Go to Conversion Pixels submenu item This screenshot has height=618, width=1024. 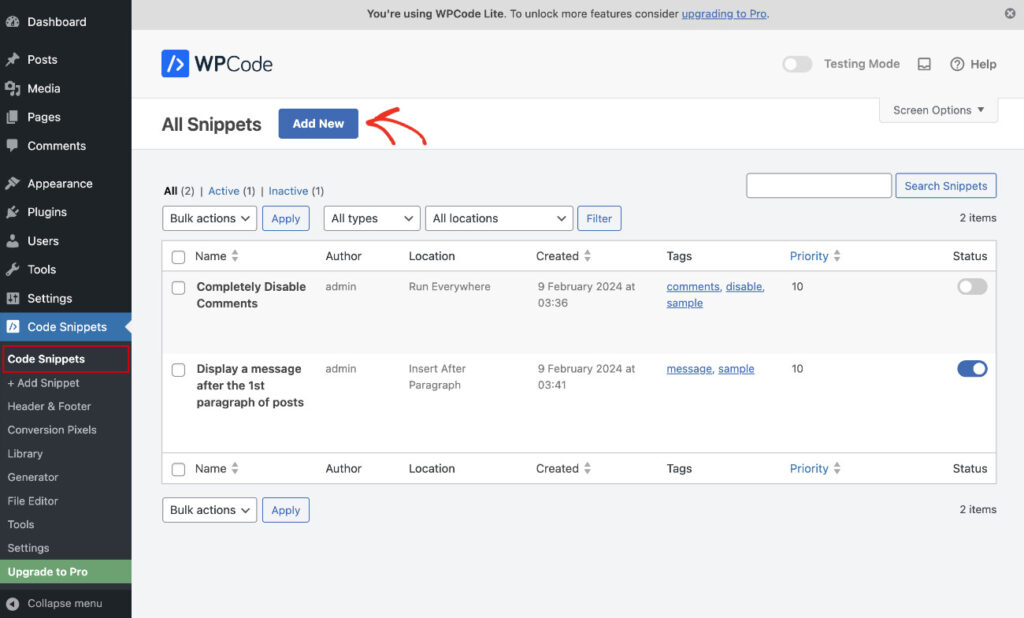coord(52,430)
